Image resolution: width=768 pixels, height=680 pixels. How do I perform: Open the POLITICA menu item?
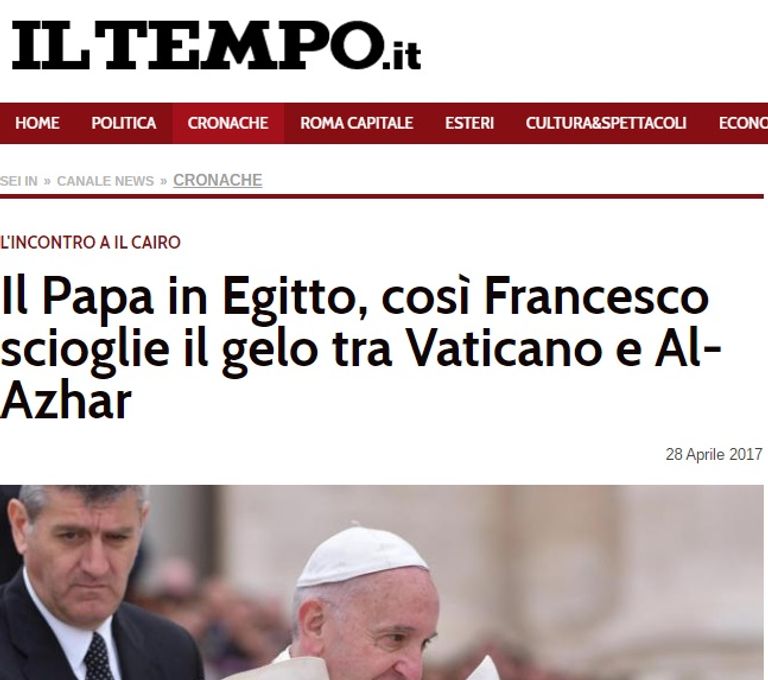coord(123,123)
